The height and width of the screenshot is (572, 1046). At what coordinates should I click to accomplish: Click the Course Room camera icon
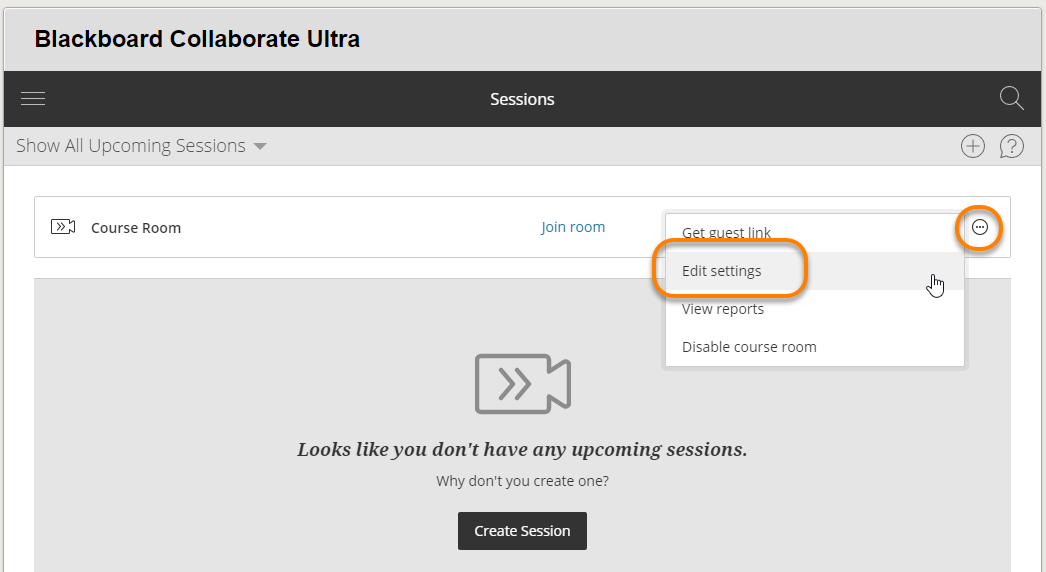click(x=63, y=227)
